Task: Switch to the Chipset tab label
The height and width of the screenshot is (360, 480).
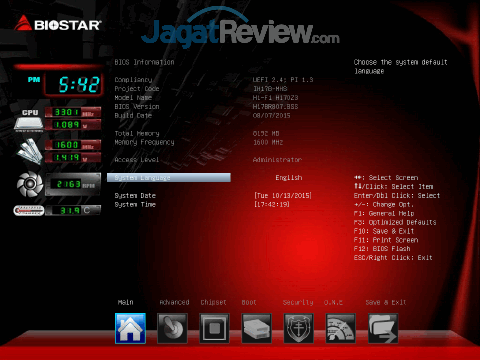Action: pos(213,302)
